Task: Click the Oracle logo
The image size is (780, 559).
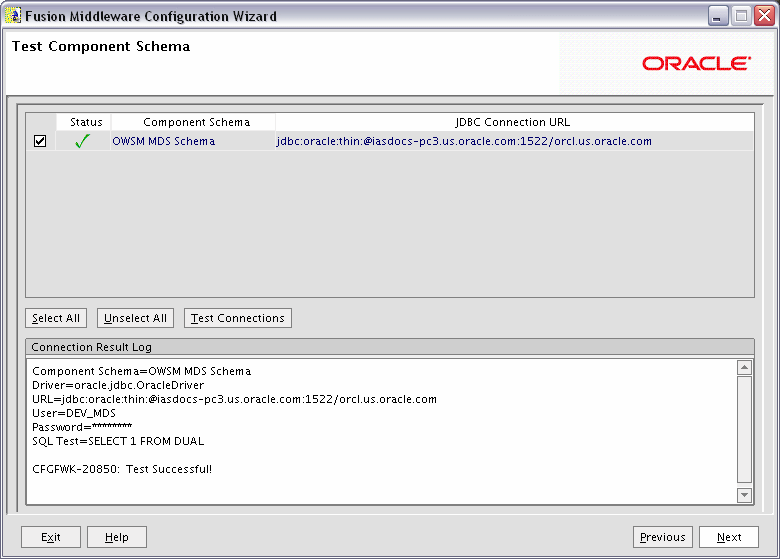Action: (x=696, y=64)
